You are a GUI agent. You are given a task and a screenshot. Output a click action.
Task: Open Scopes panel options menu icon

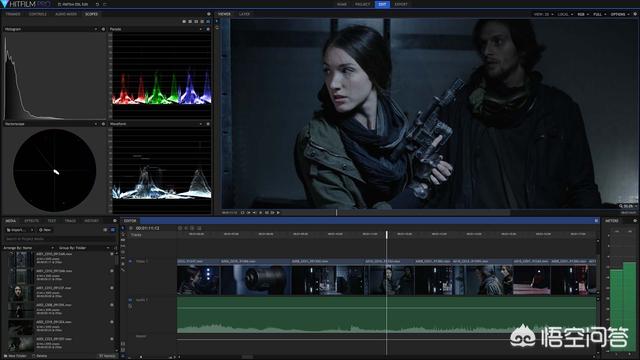coord(209,14)
